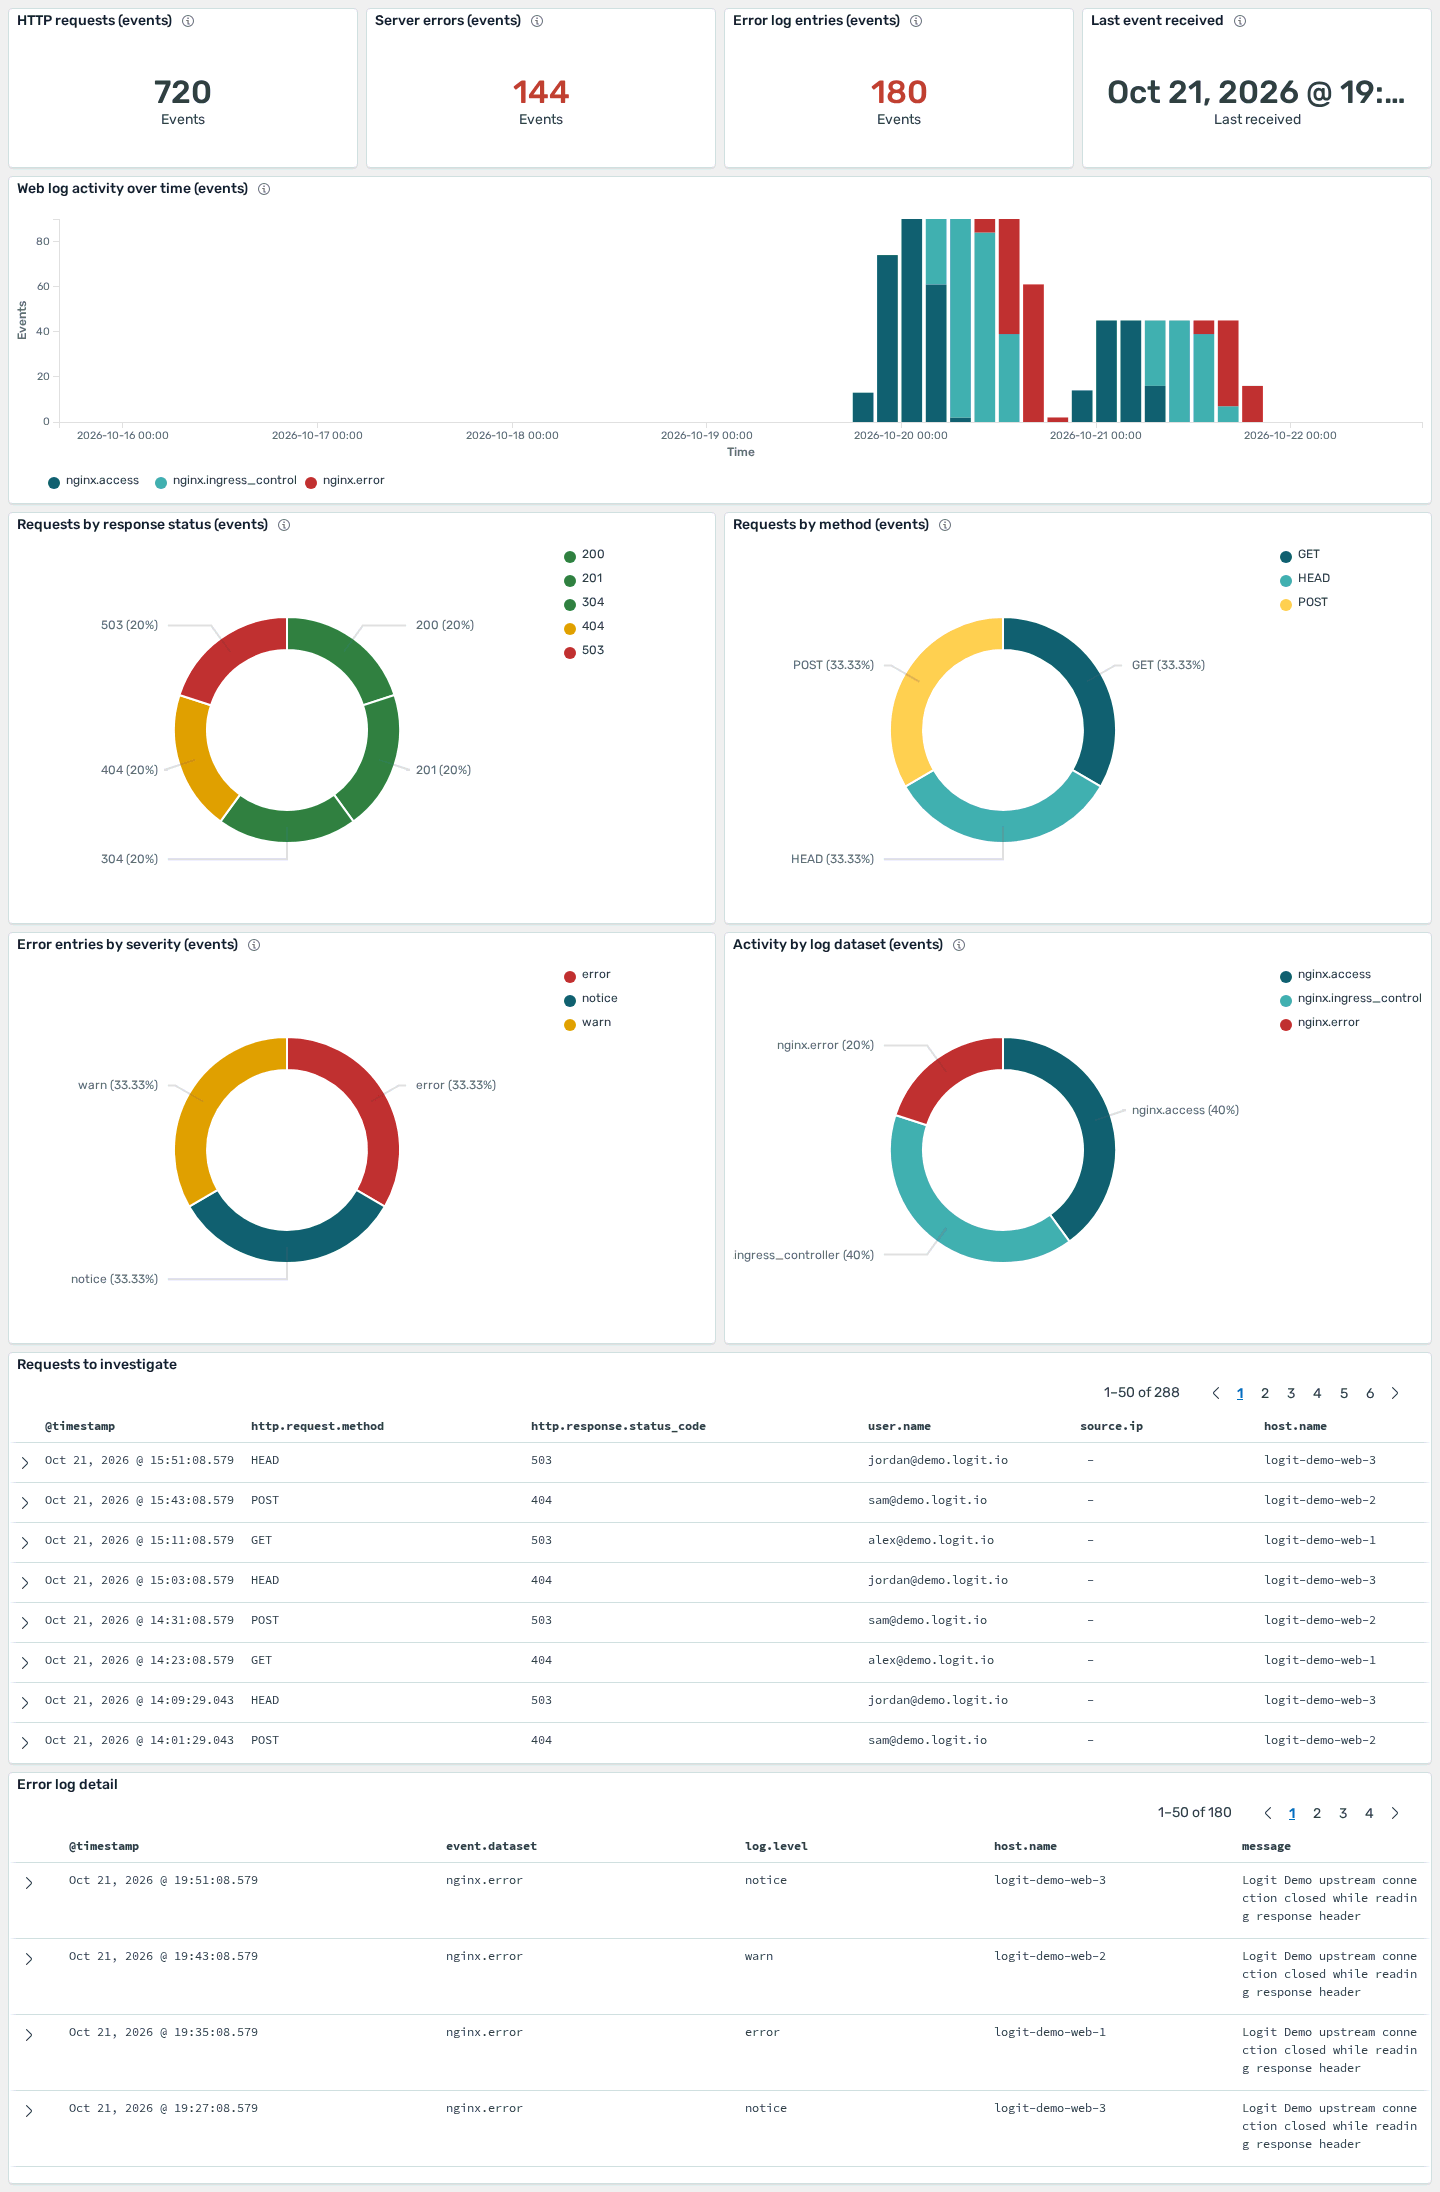Click the event.dataset column header
The image size is (1440, 2192).
click(x=491, y=1846)
